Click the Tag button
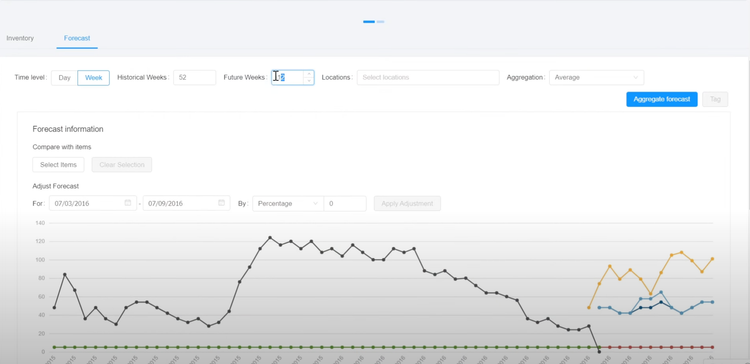The image size is (750, 364). (x=715, y=99)
